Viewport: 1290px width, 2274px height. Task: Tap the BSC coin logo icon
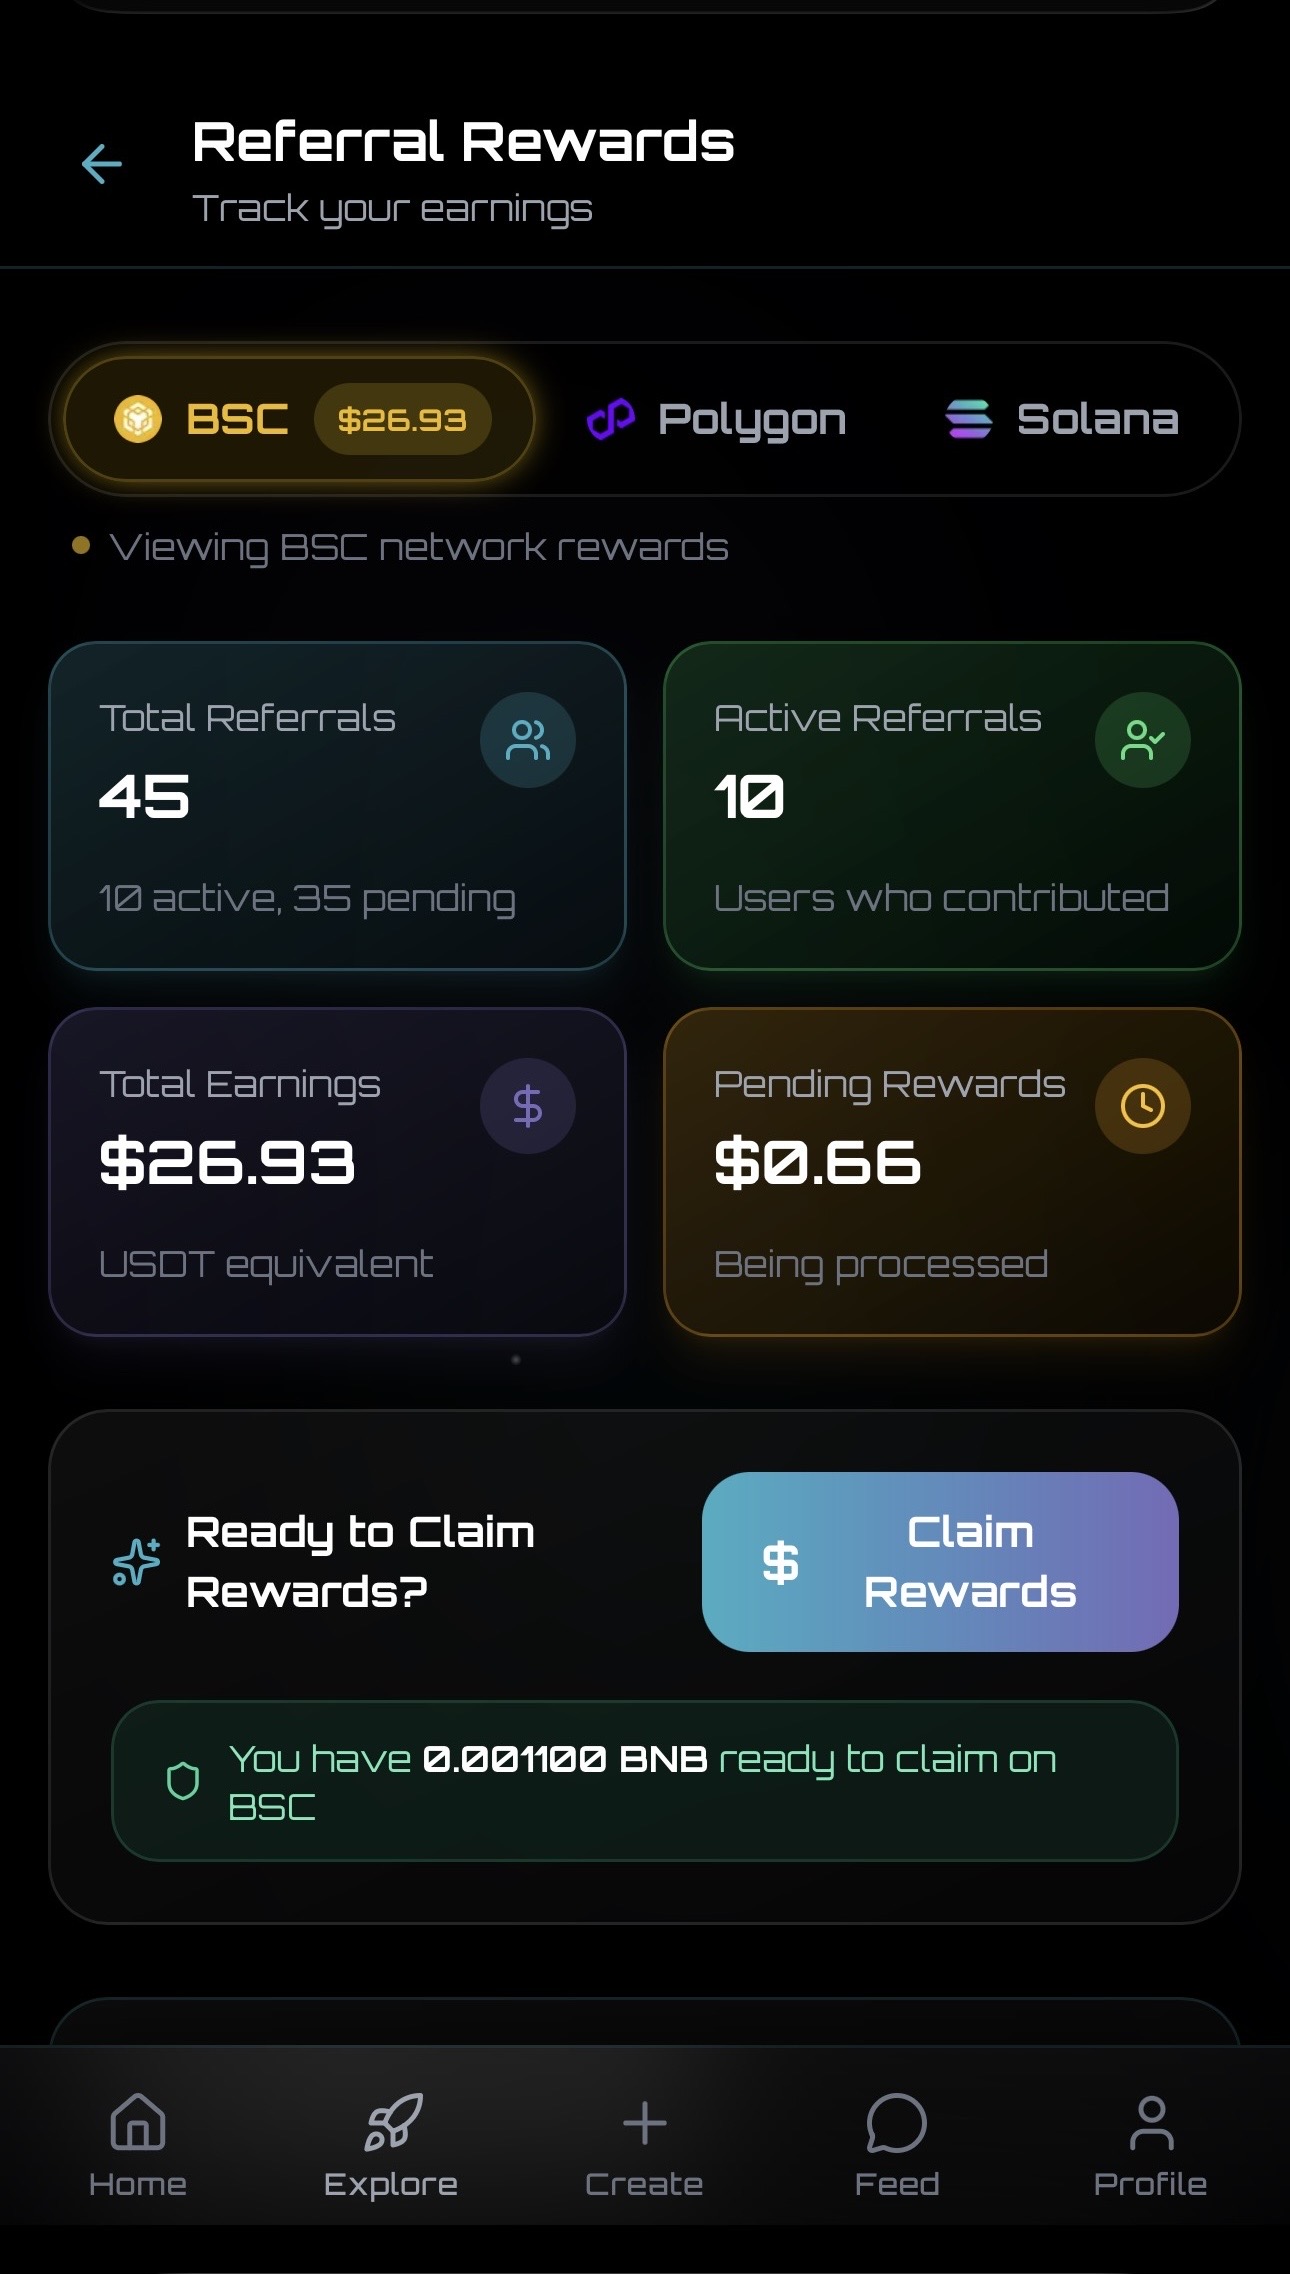(x=138, y=419)
